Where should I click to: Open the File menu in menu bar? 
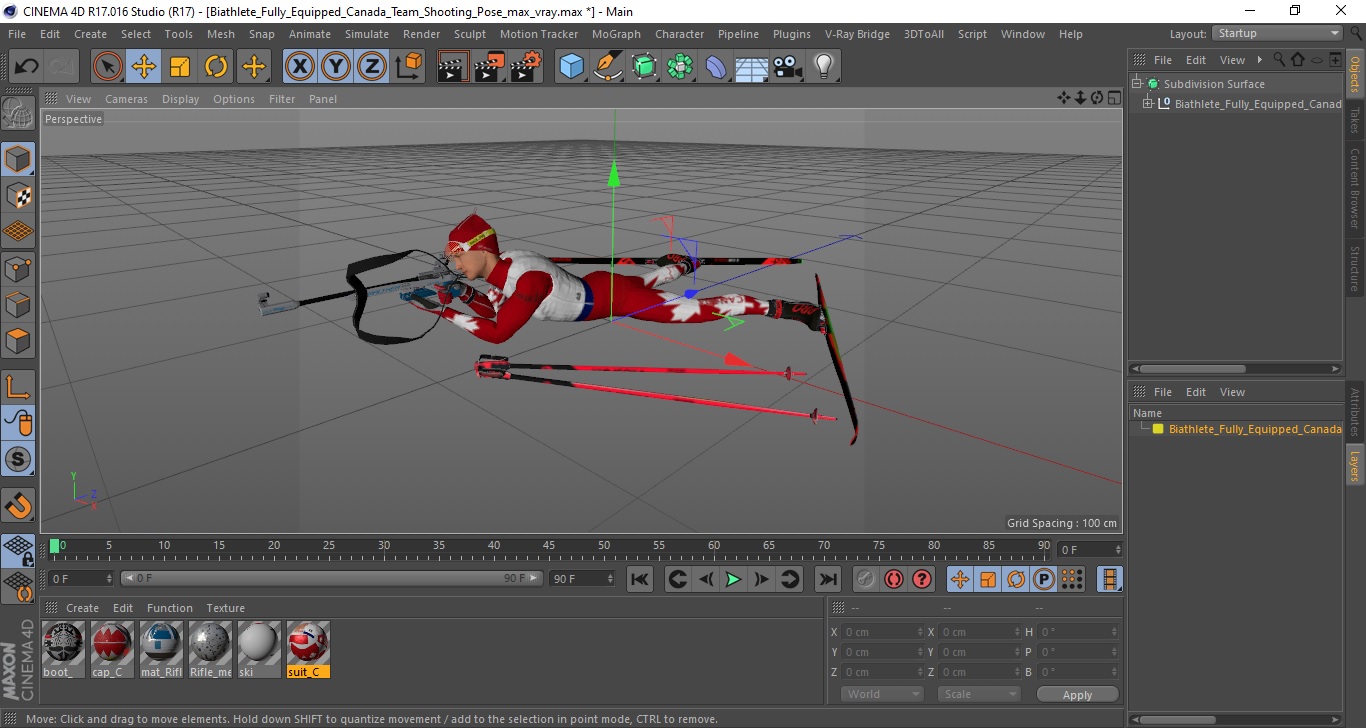pyautogui.click(x=16, y=34)
